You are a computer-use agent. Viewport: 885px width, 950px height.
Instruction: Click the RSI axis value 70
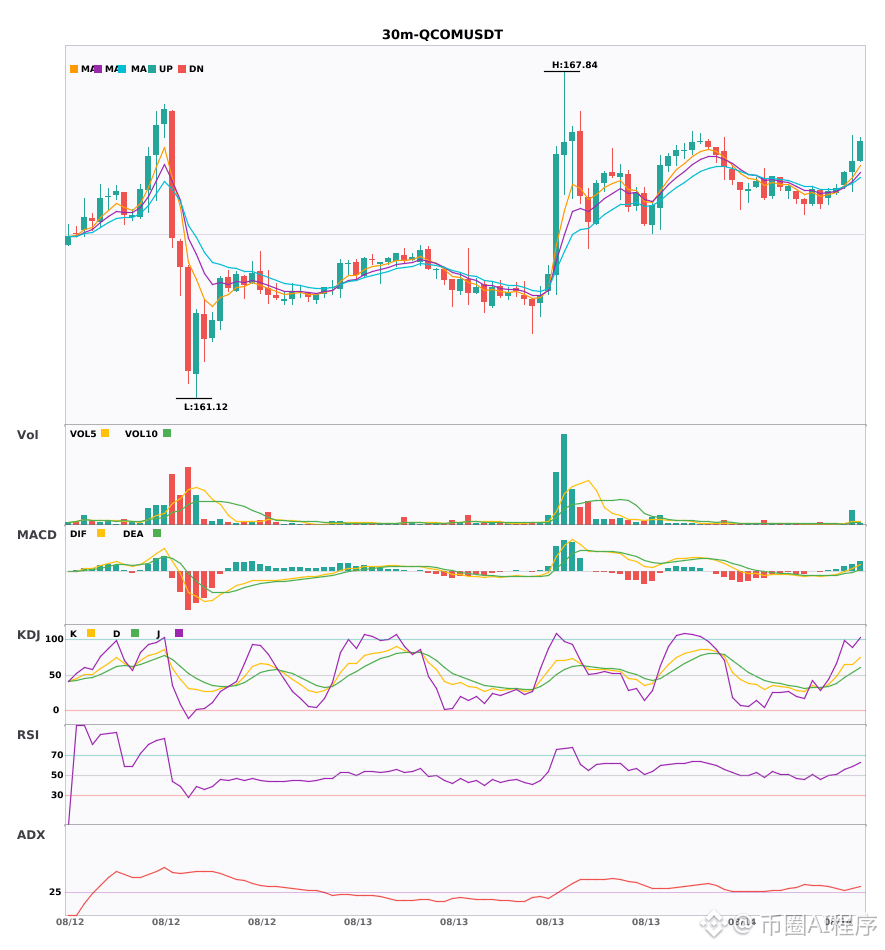pyautogui.click(x=57, y=755)
